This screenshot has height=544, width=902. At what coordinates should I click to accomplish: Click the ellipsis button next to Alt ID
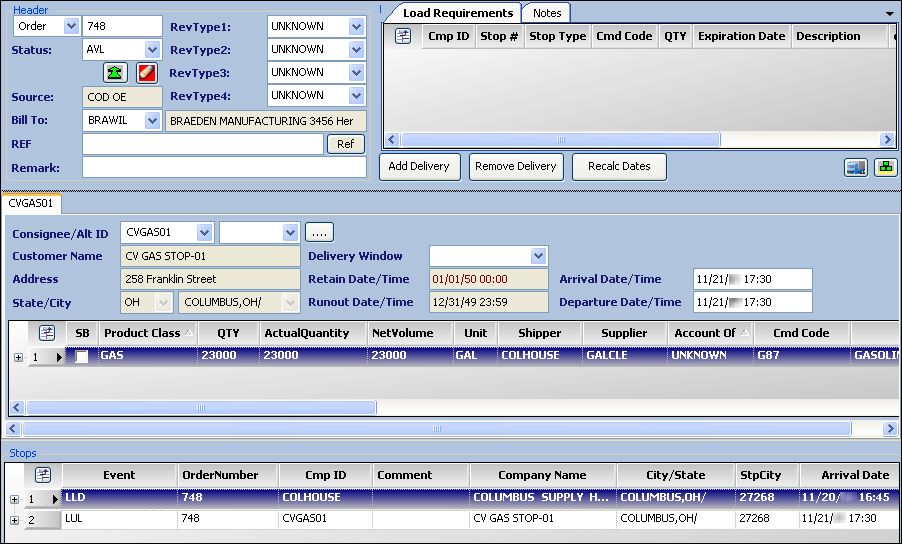point(318,232)
